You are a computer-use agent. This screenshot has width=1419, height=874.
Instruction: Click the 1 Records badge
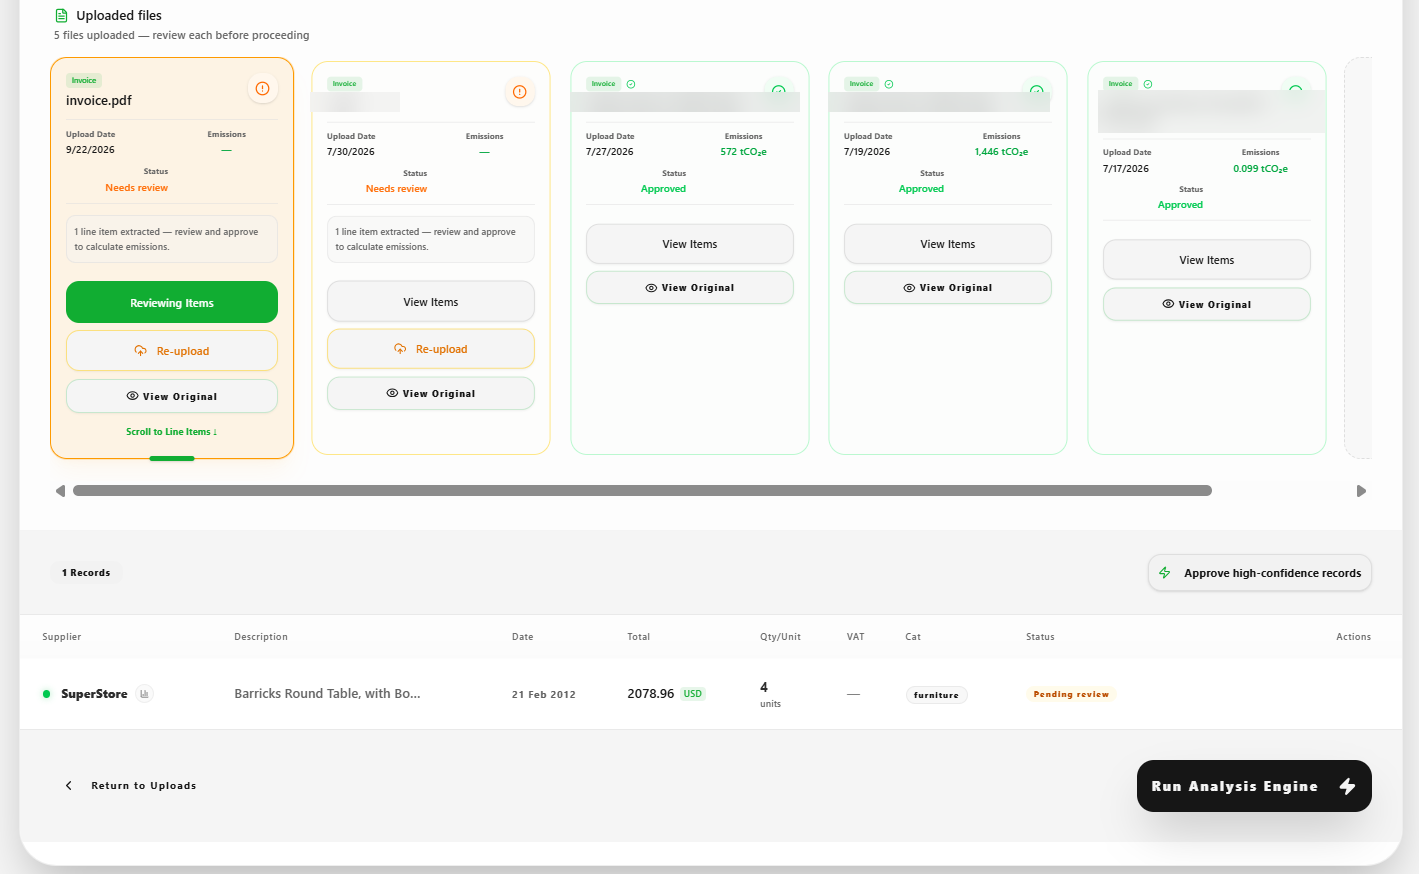[86, 573]
